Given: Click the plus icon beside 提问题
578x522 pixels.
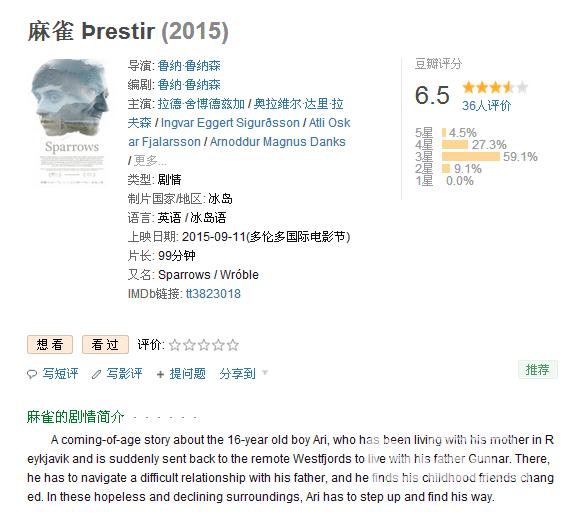Looking at the screenshot, I should tap(160, 375).
